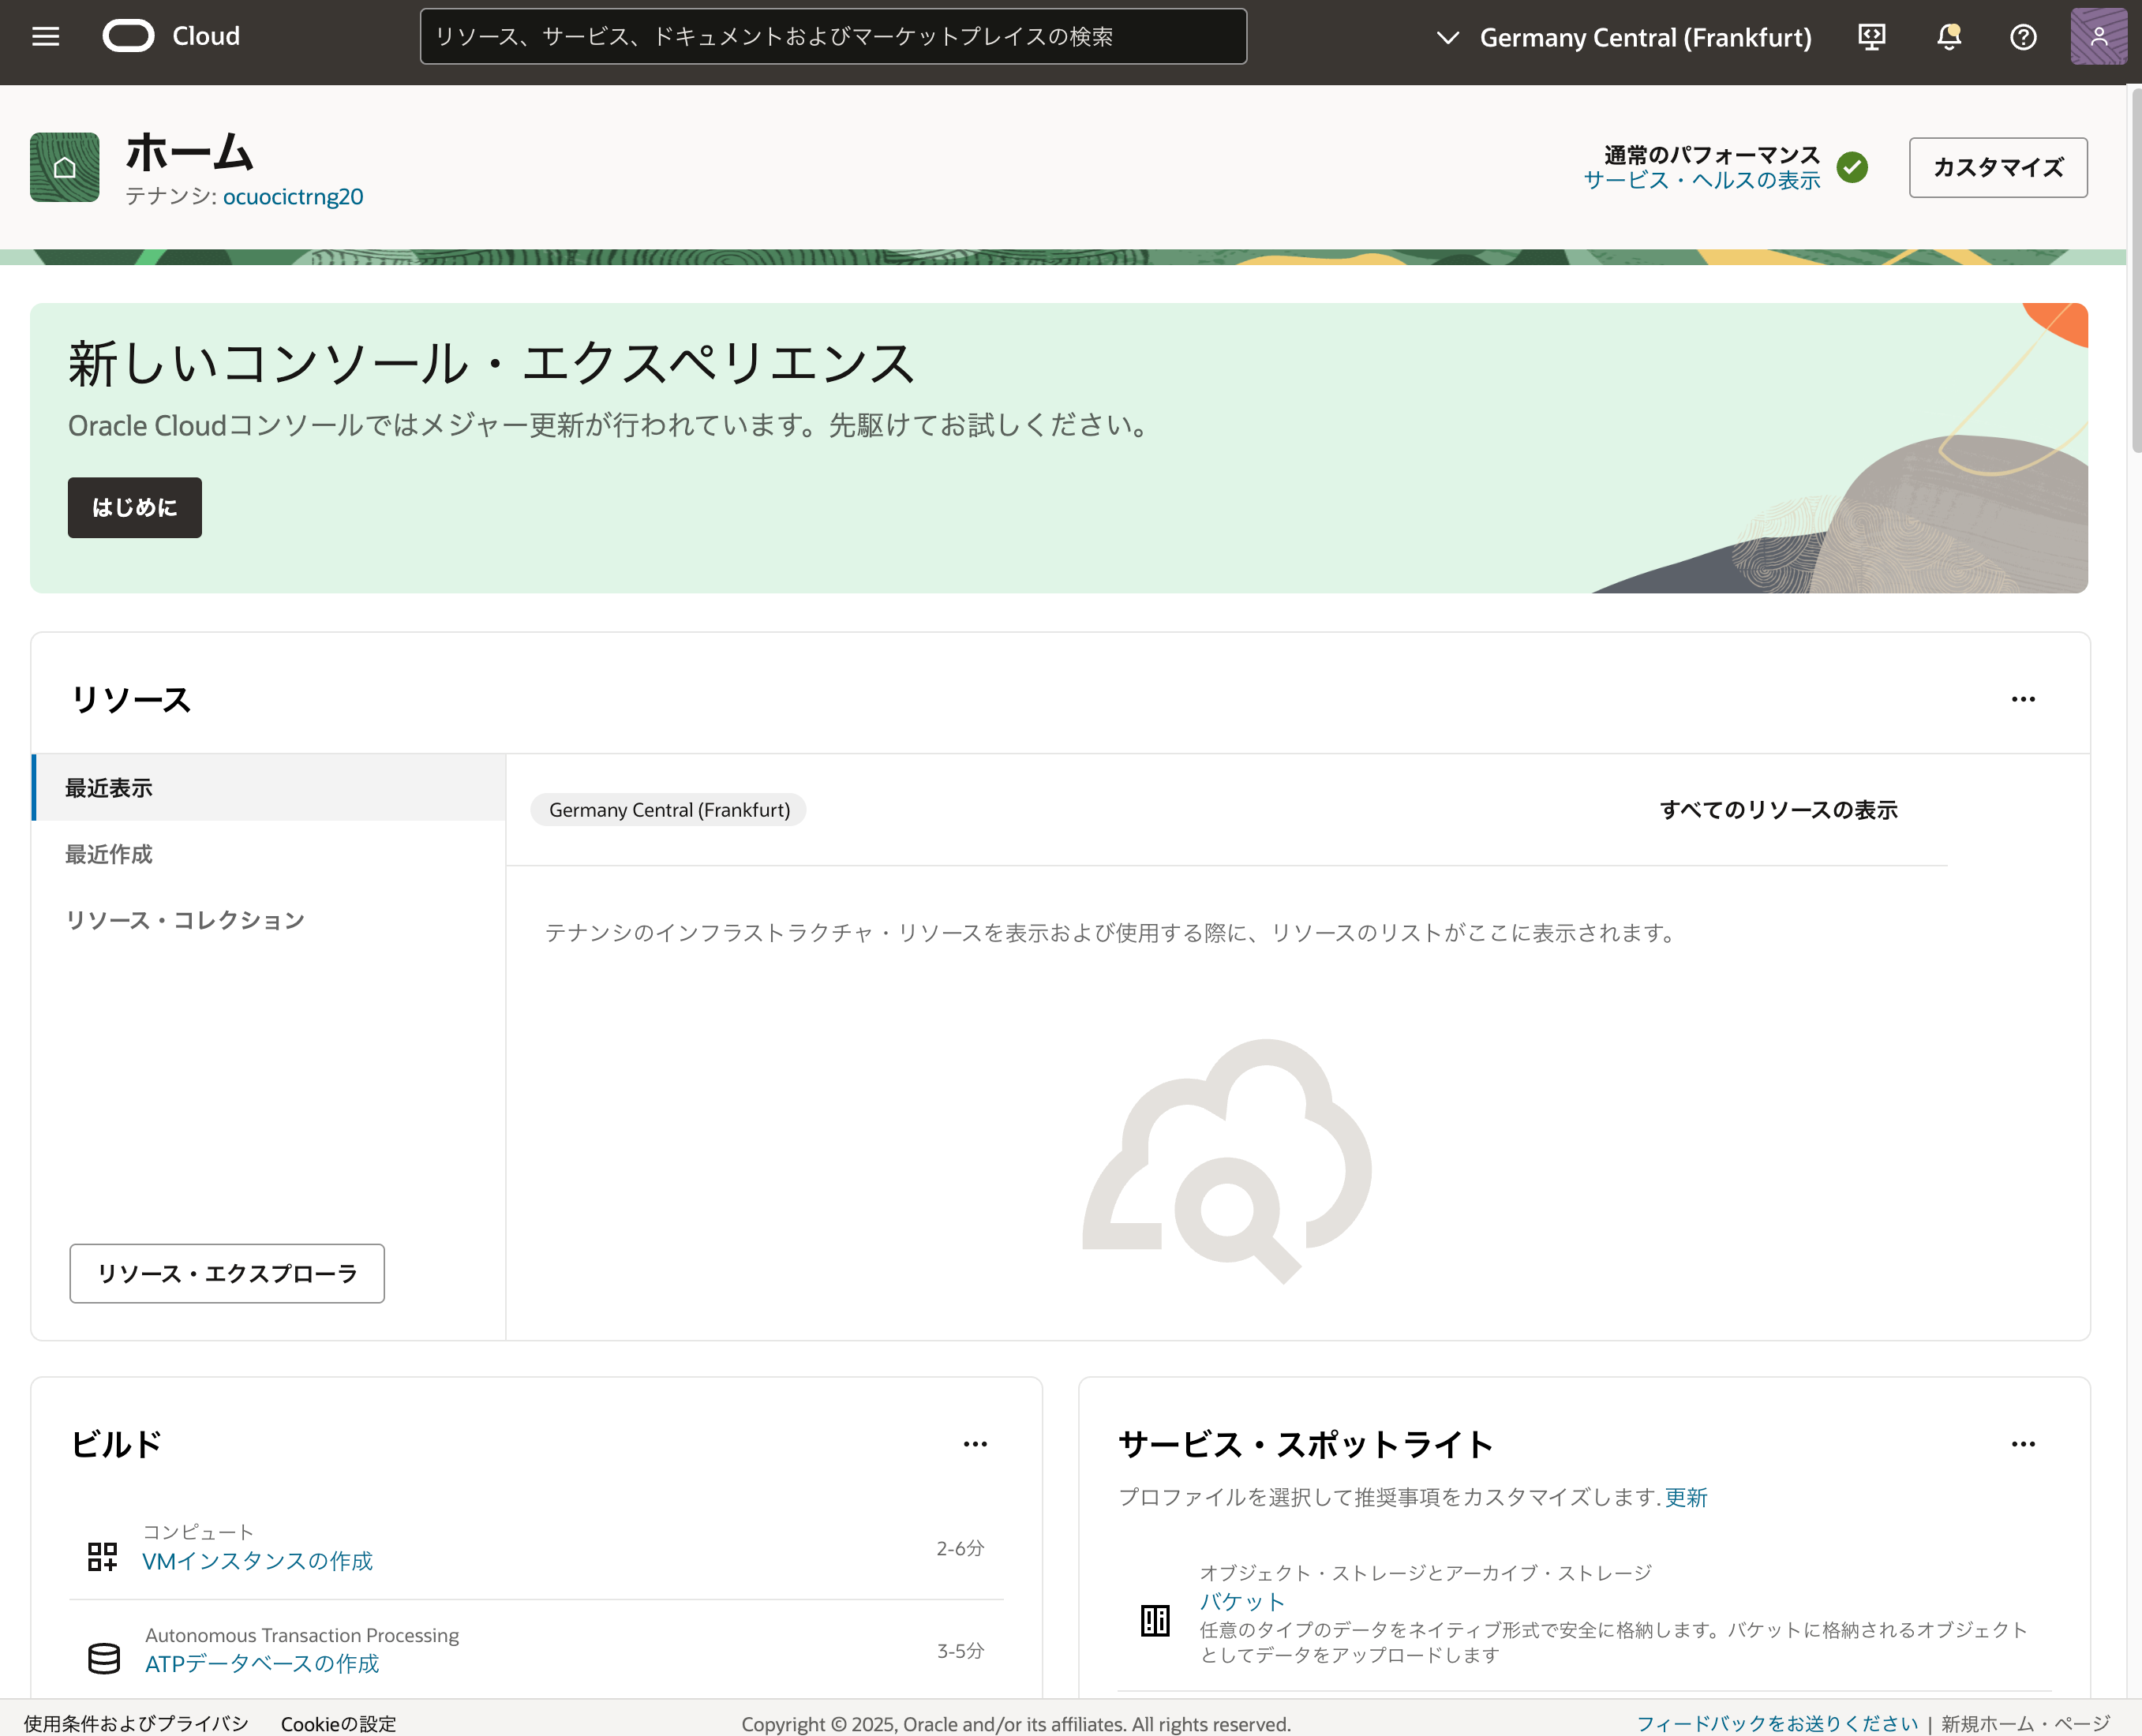Click フィードバックをお送りください link
This screenshot has height=1736, width=2142.
point(1777,1723)
